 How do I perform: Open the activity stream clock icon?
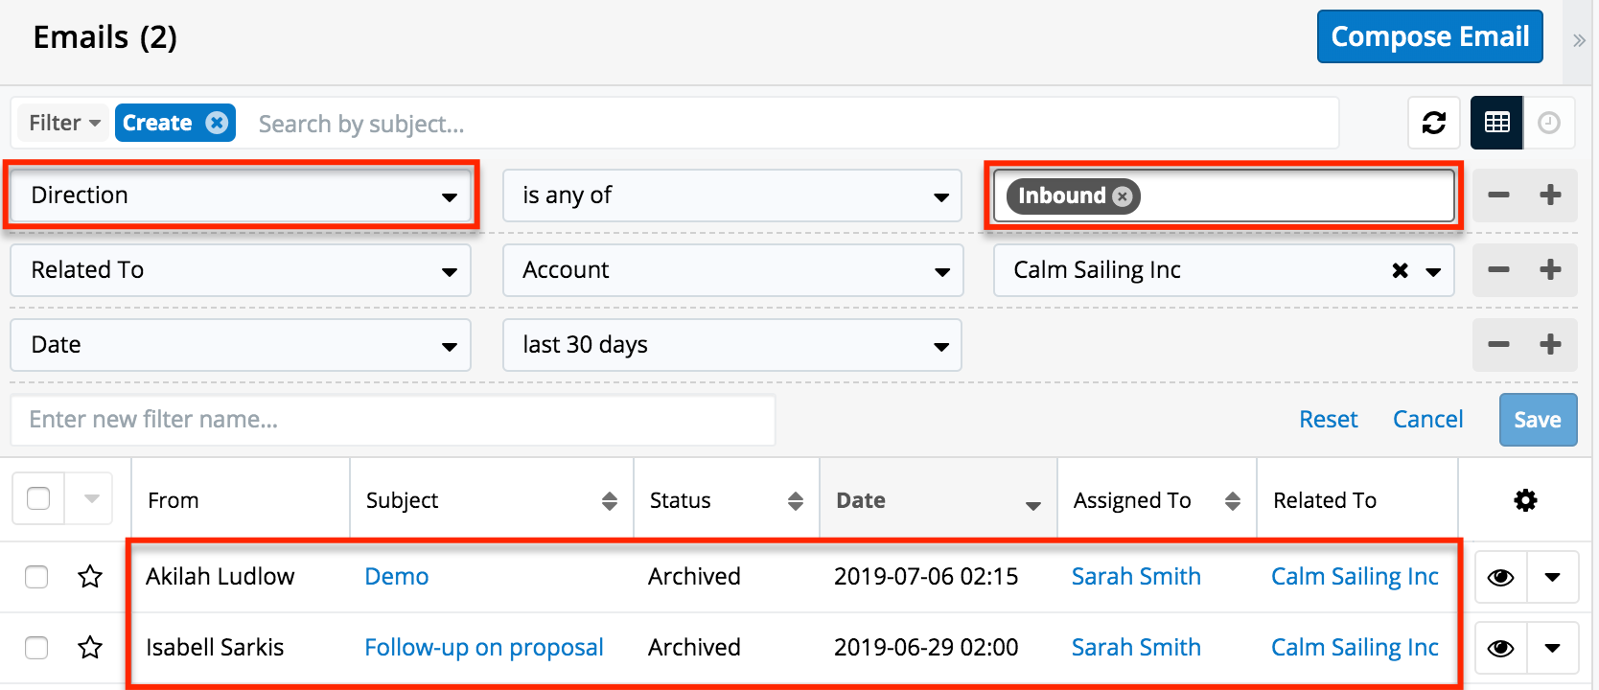point(1549,123)
